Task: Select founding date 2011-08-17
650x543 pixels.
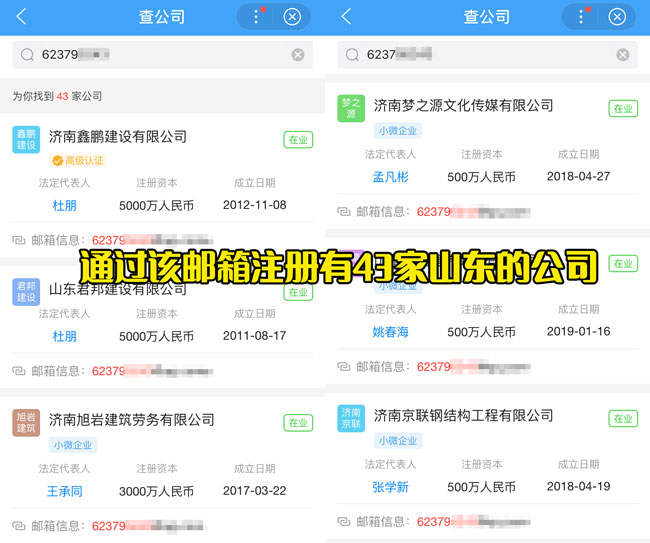Action: [x=255, y=336]
